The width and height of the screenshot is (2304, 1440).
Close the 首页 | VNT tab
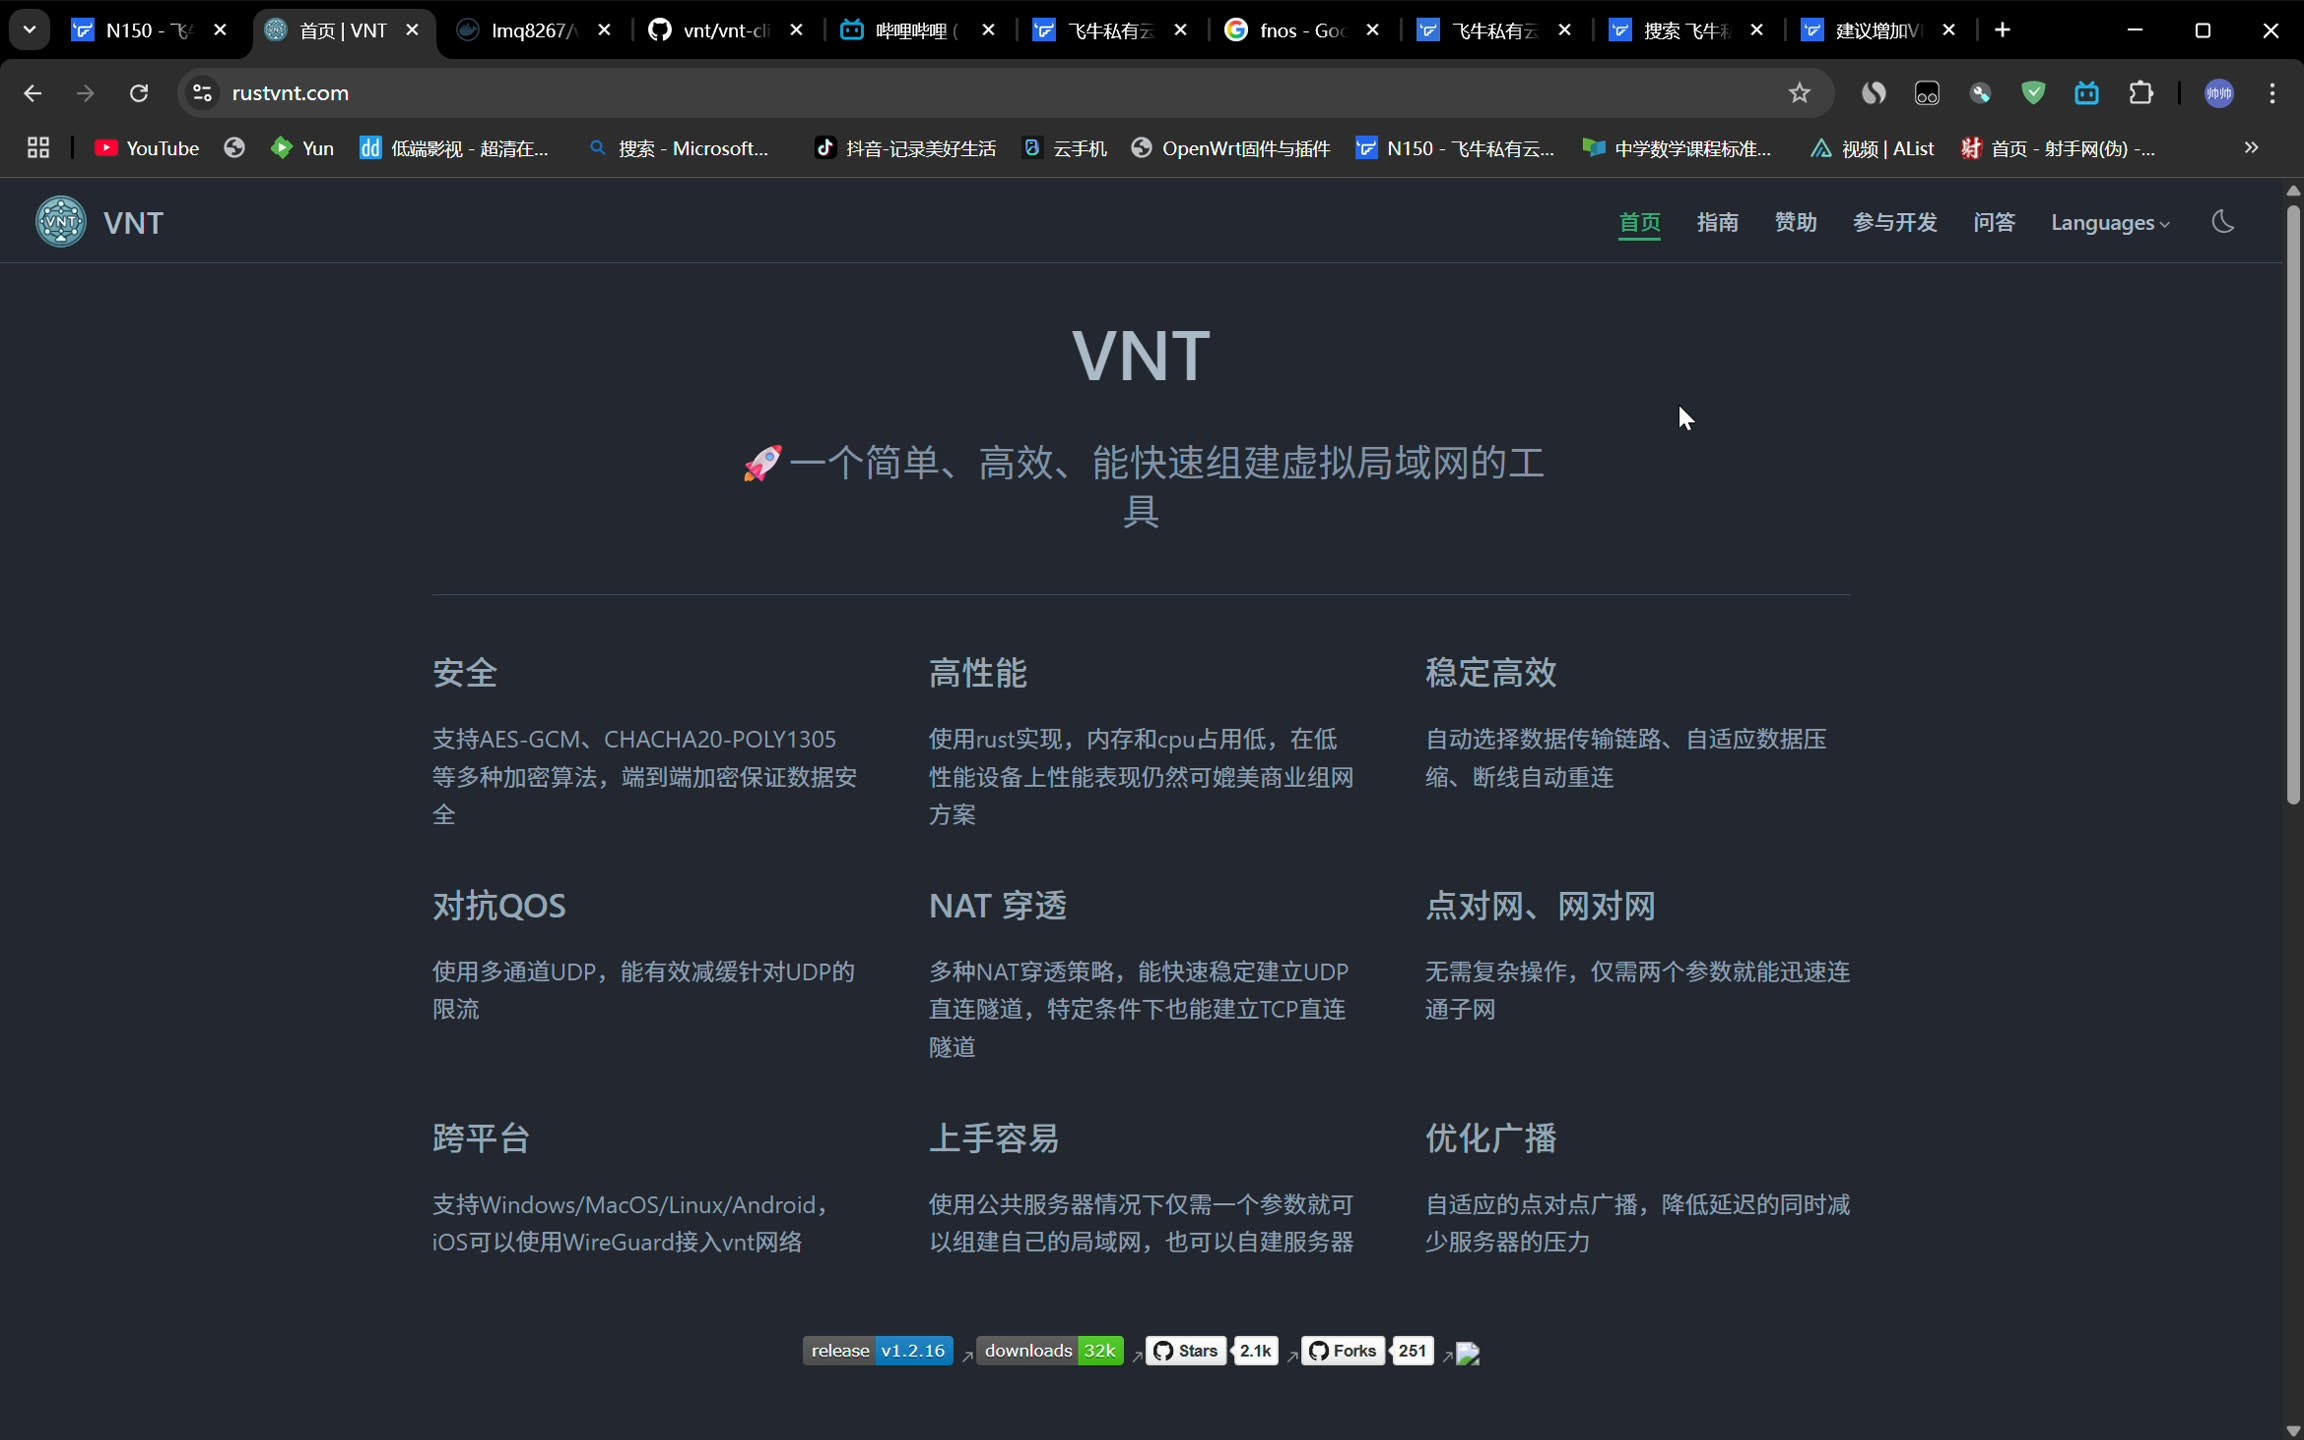(x=412, y=30)
